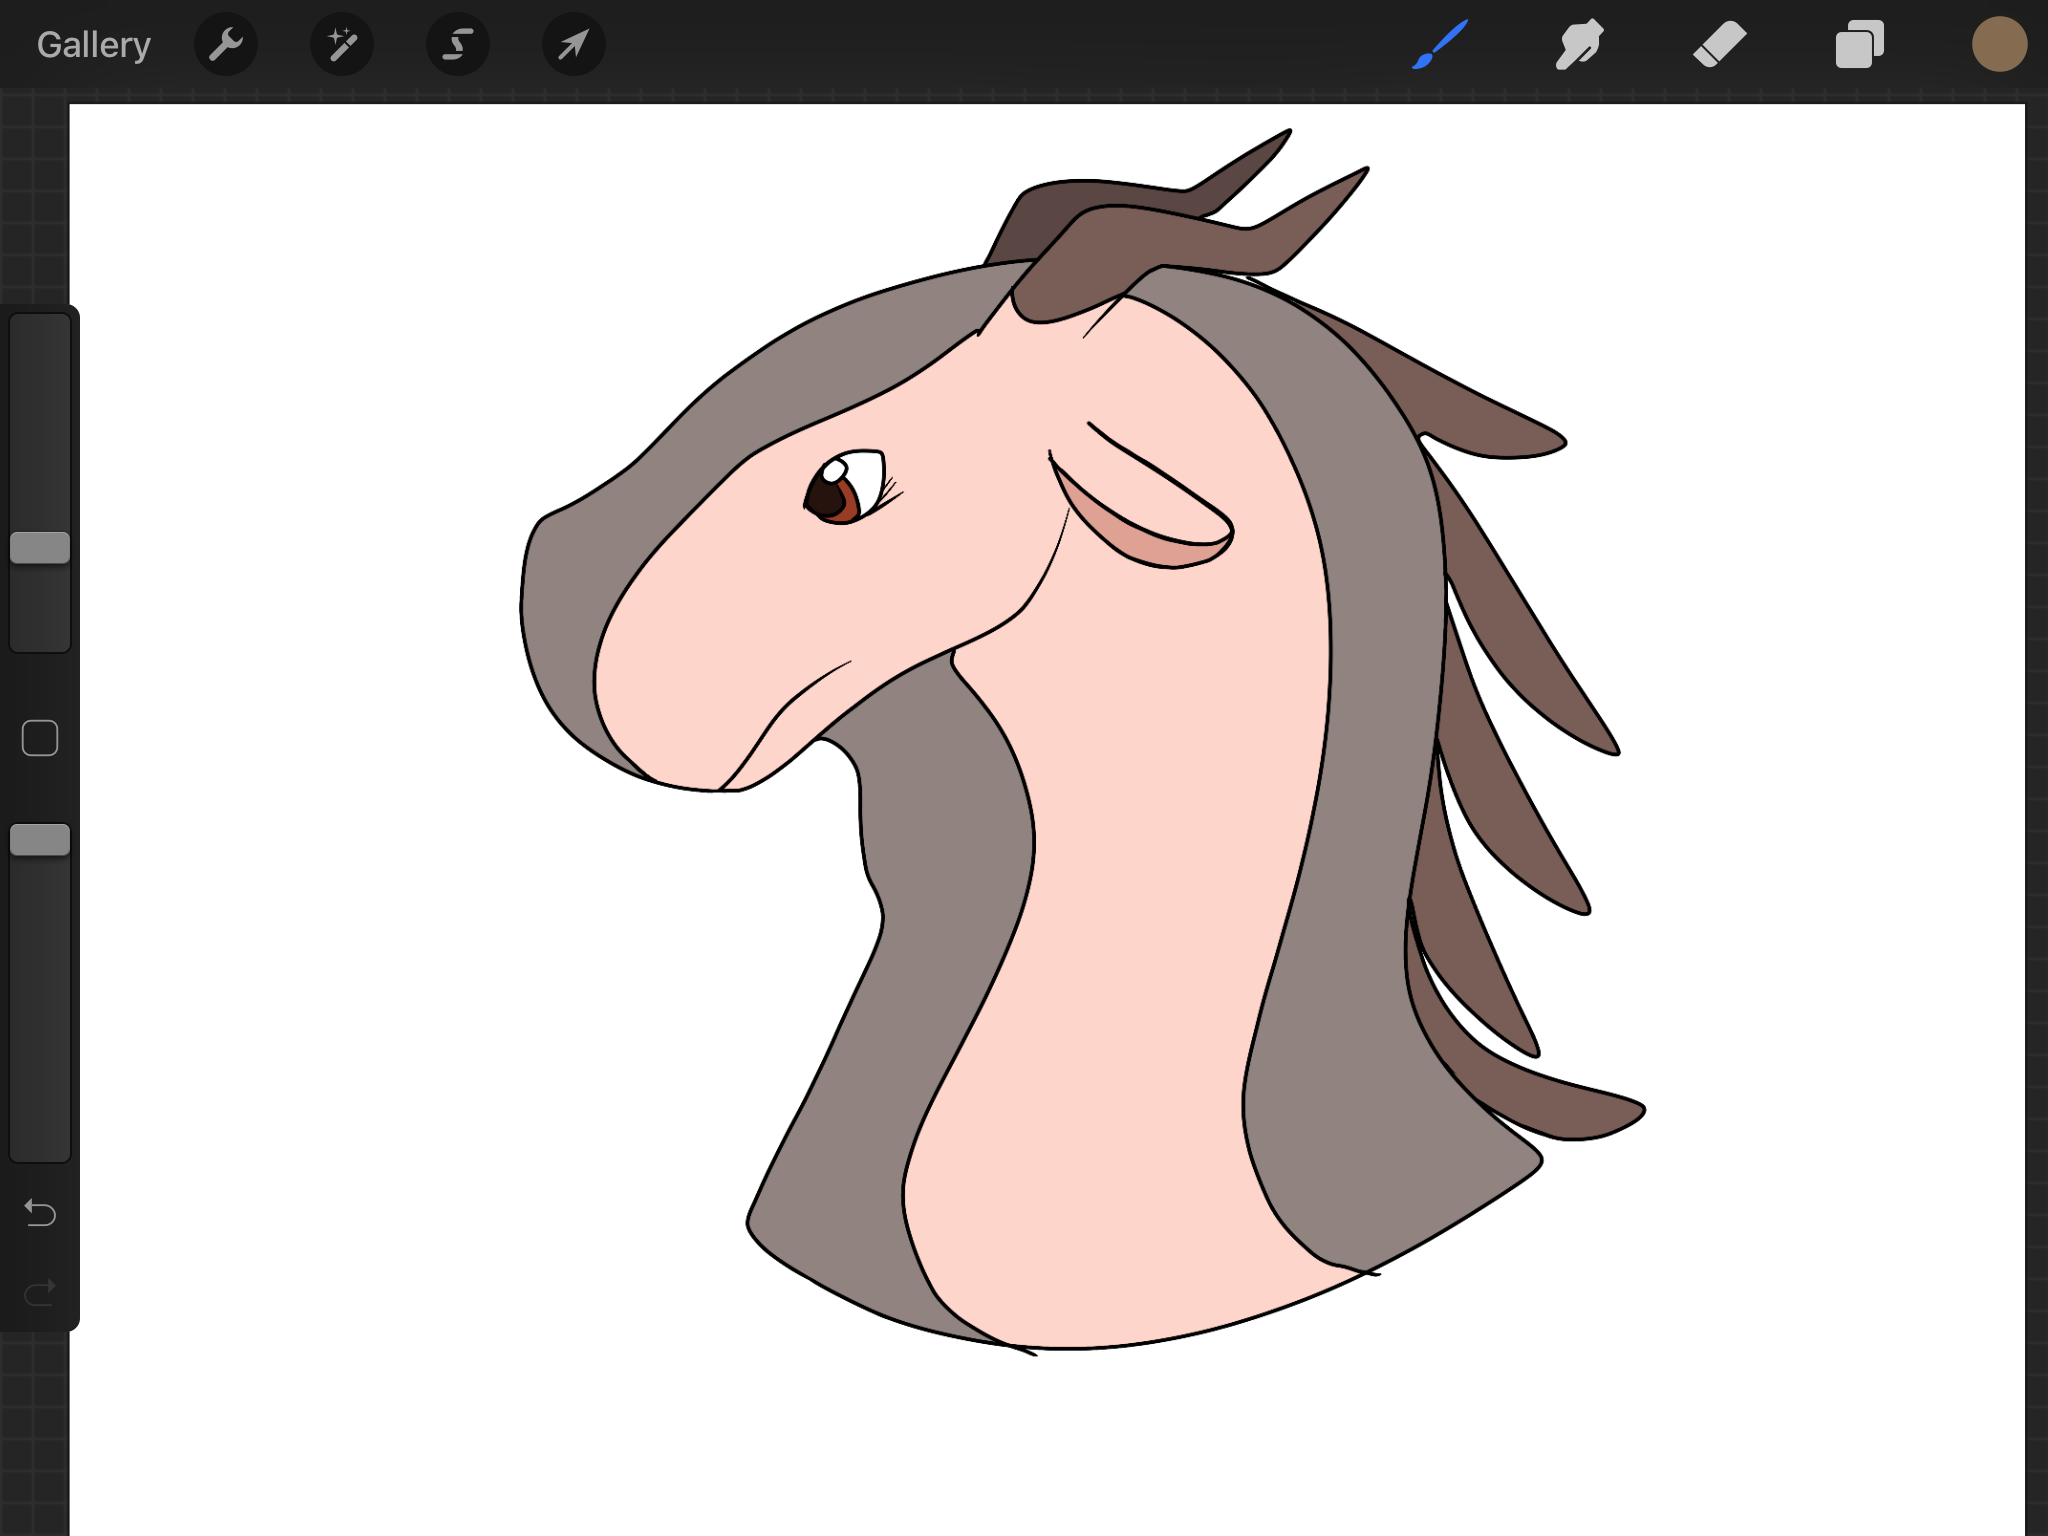2048x1536 pixels.
Task: Select the Eraser tool
Action: (x=1719, y=45)
